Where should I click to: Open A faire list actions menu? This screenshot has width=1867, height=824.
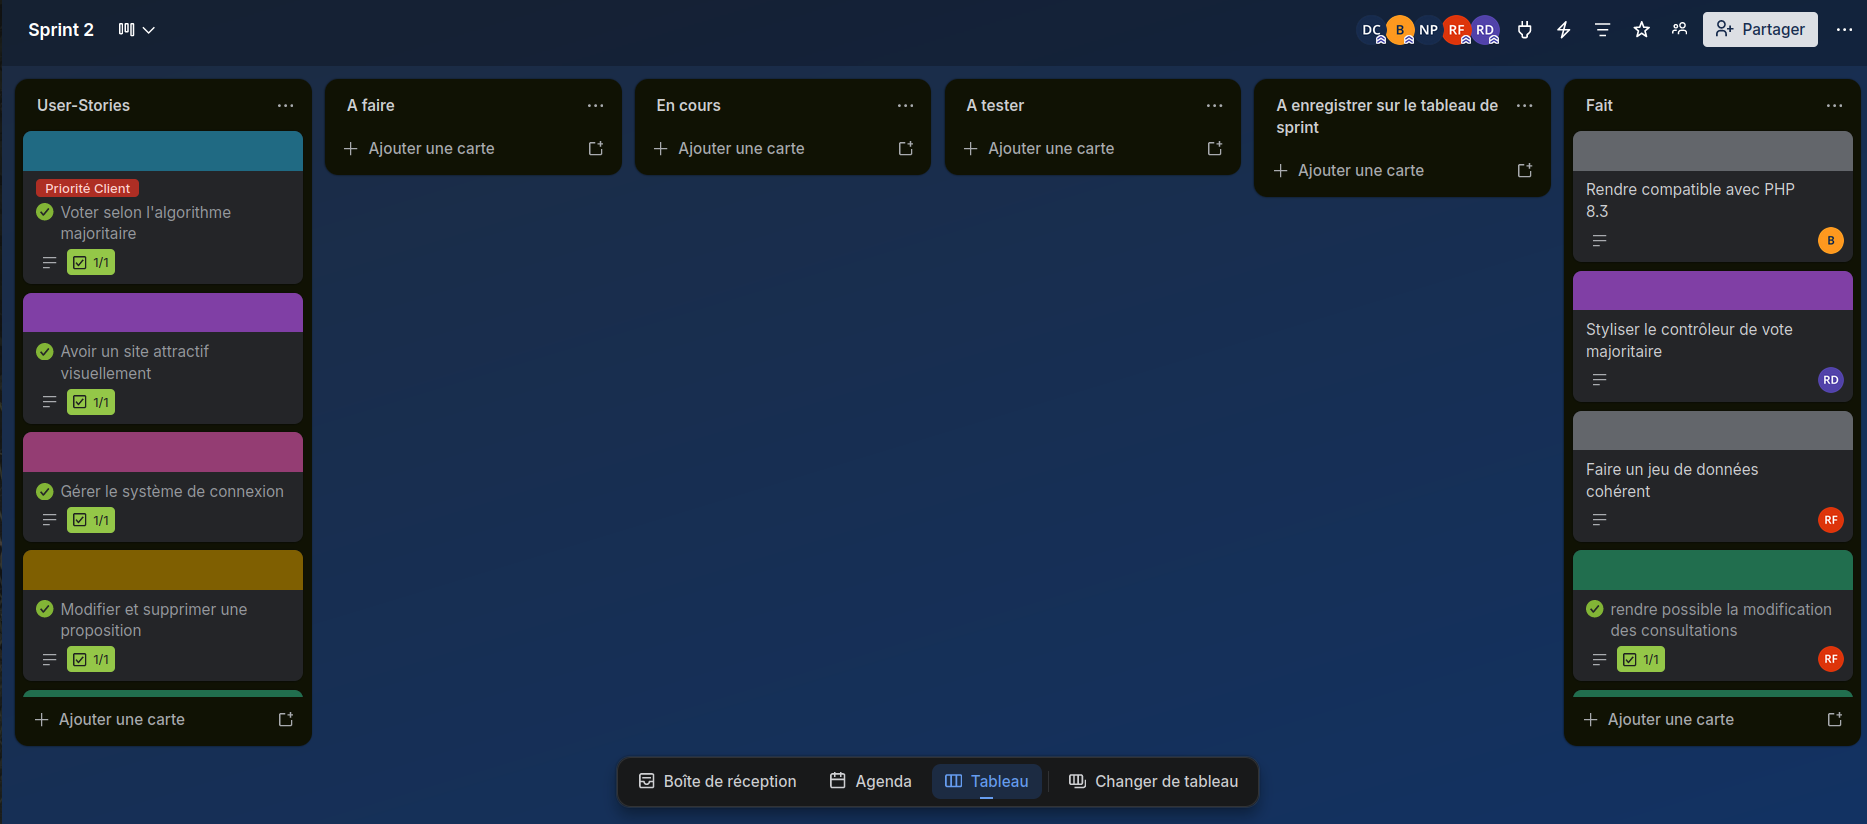pos(596,105)
